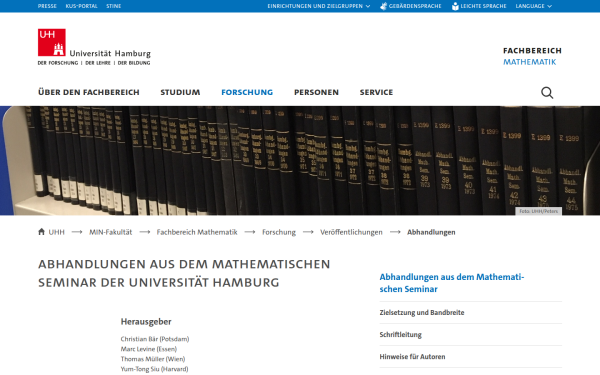This screenshot has width=600, height=375.
Task: Open the search magnifier icon
Action: click(x=547, y=93)
